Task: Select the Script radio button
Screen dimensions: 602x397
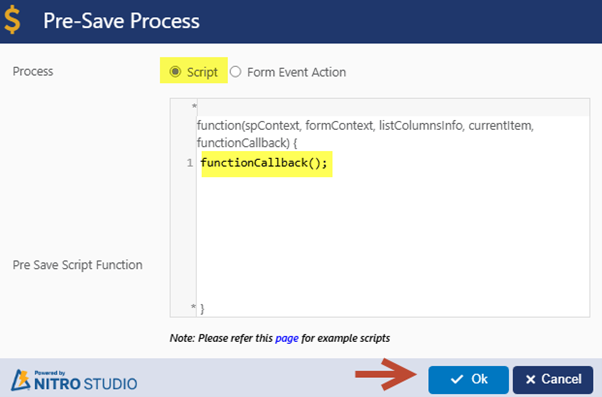Action: 175,72
